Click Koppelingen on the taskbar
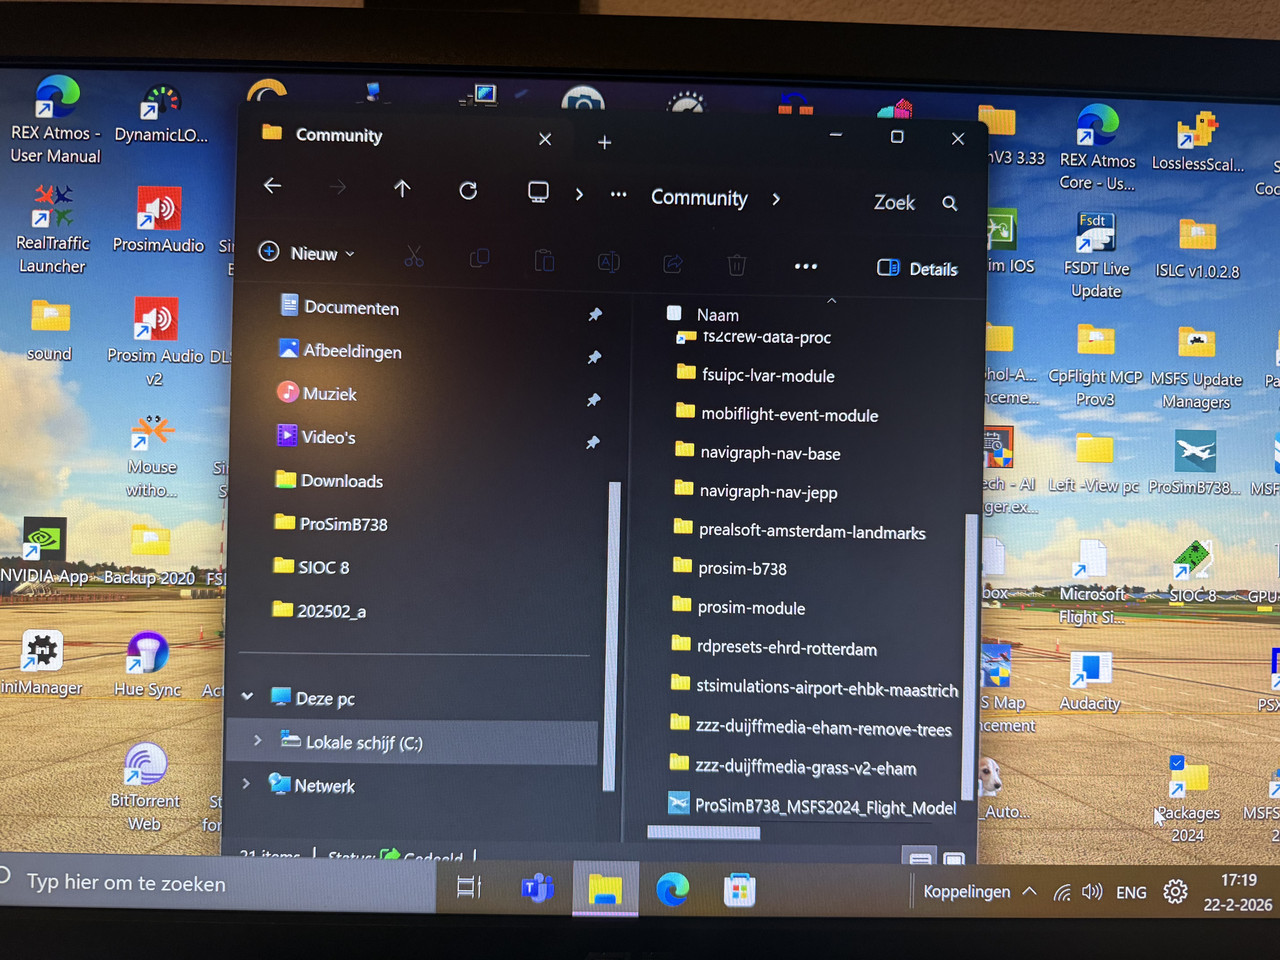This screenshot has height=960, width=1280. tap(966, 891)
